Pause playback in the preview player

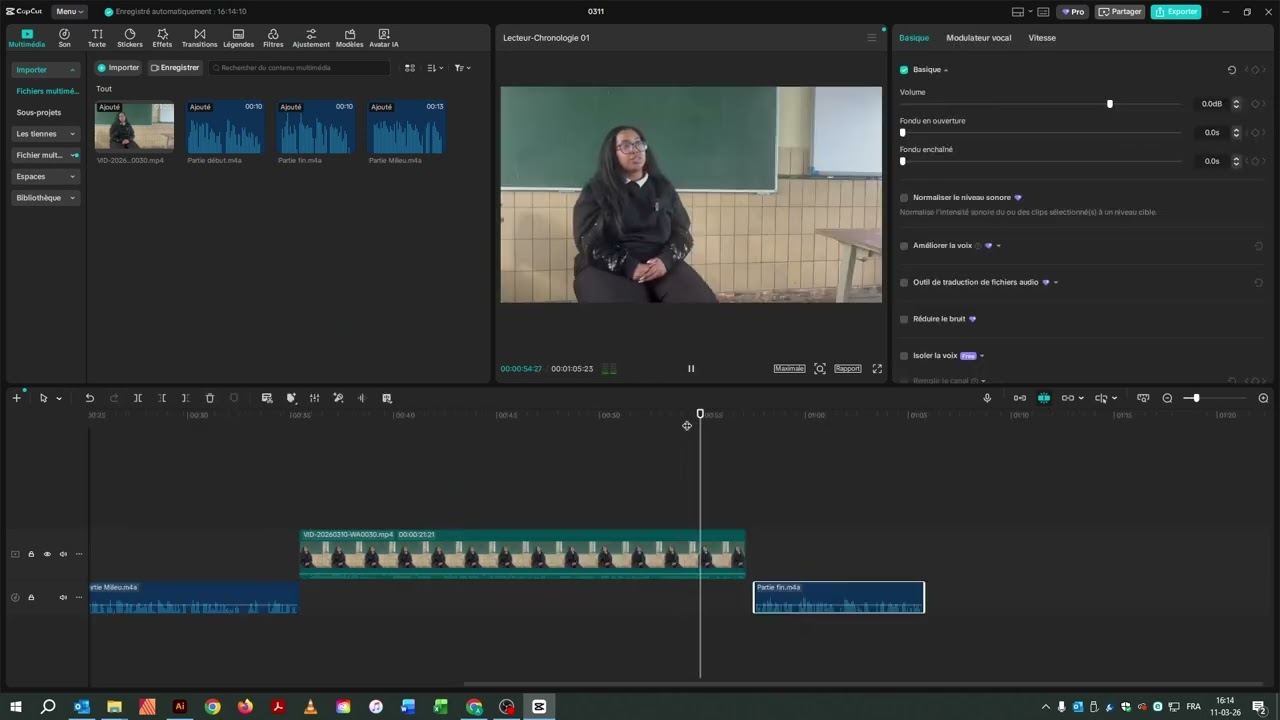click(x=691, y=368)
